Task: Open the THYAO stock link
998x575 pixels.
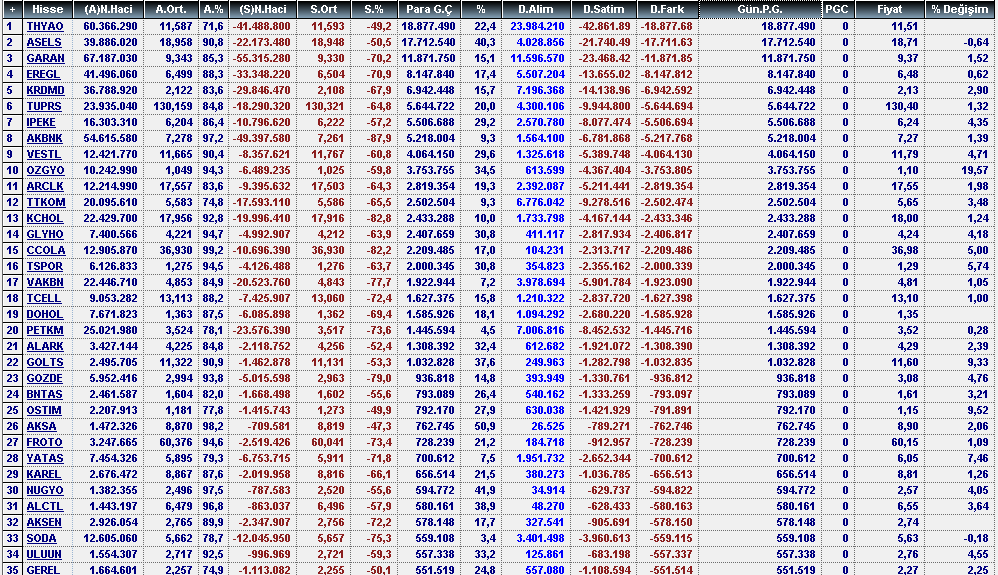Action: pyautogui.click(x=44, y=25)
